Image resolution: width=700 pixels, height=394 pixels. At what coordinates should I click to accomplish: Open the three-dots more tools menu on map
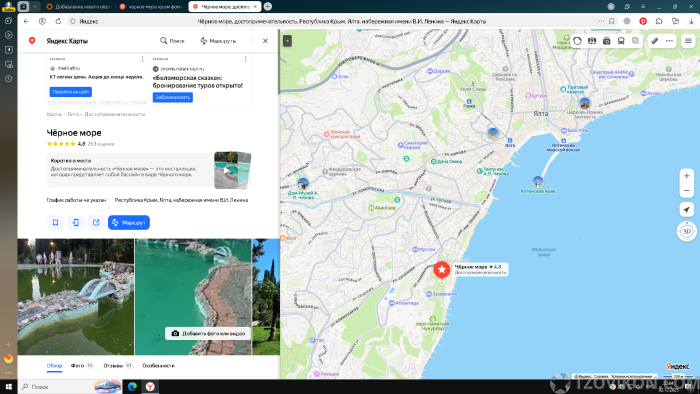pos(669,41)
